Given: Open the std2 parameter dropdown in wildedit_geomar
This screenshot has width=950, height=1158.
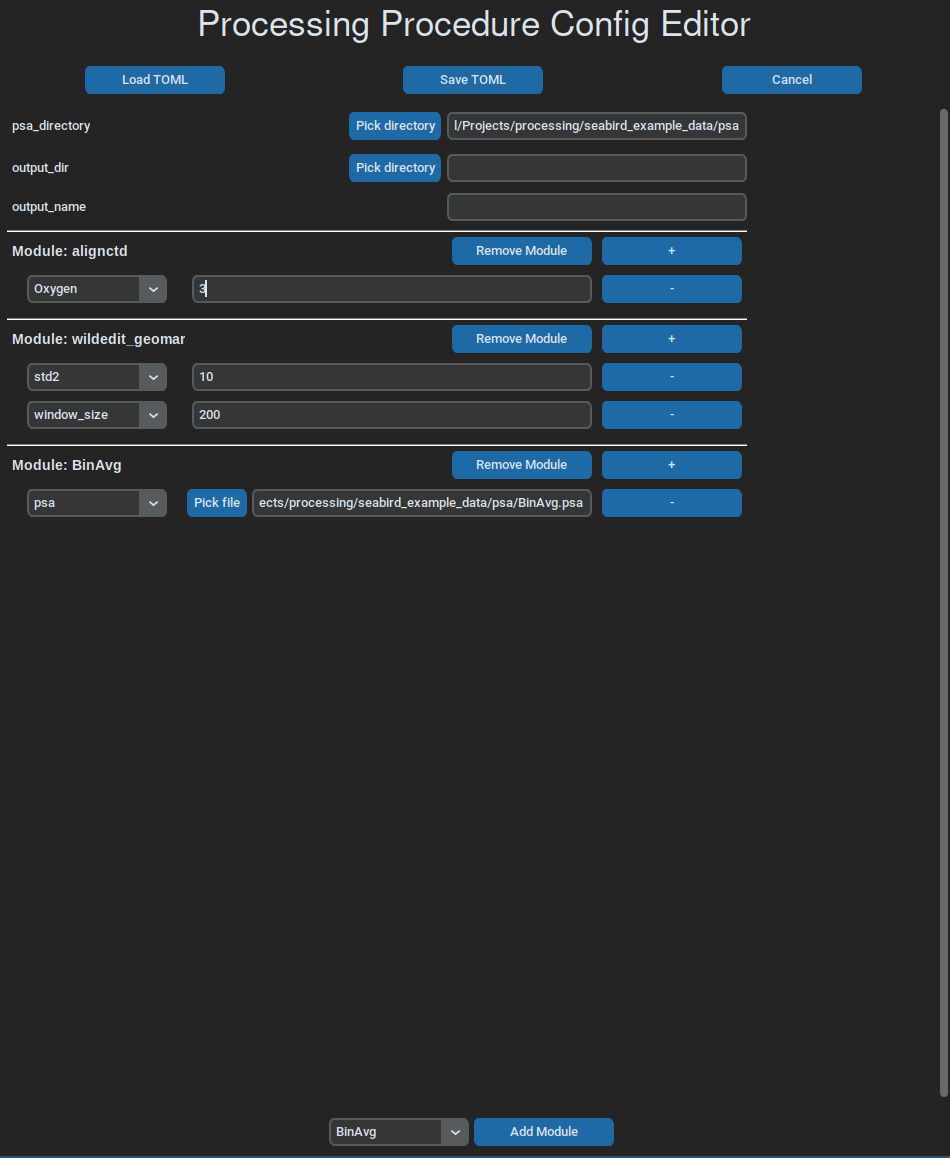Looking at the screenshot, I should (x=152, y=376).
